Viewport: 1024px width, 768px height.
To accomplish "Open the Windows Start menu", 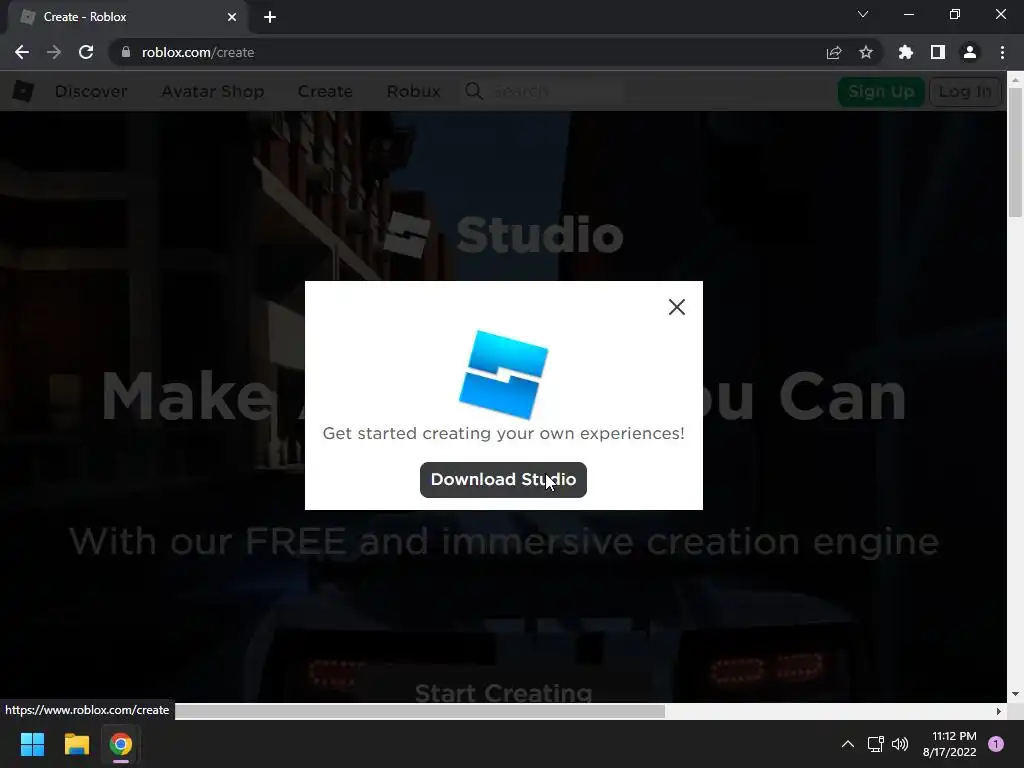I will pos(32,744).
